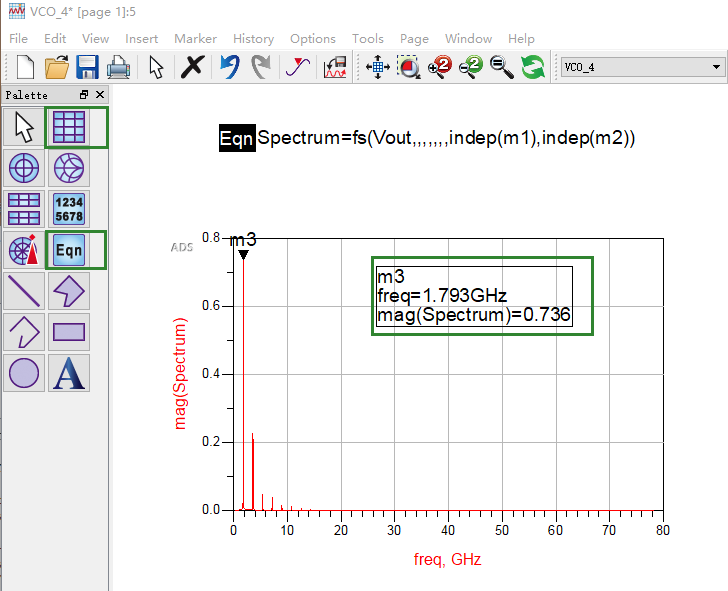Click the magnifier zoom icon
This screenshot has height=591, width=728.
click(502, 67)
